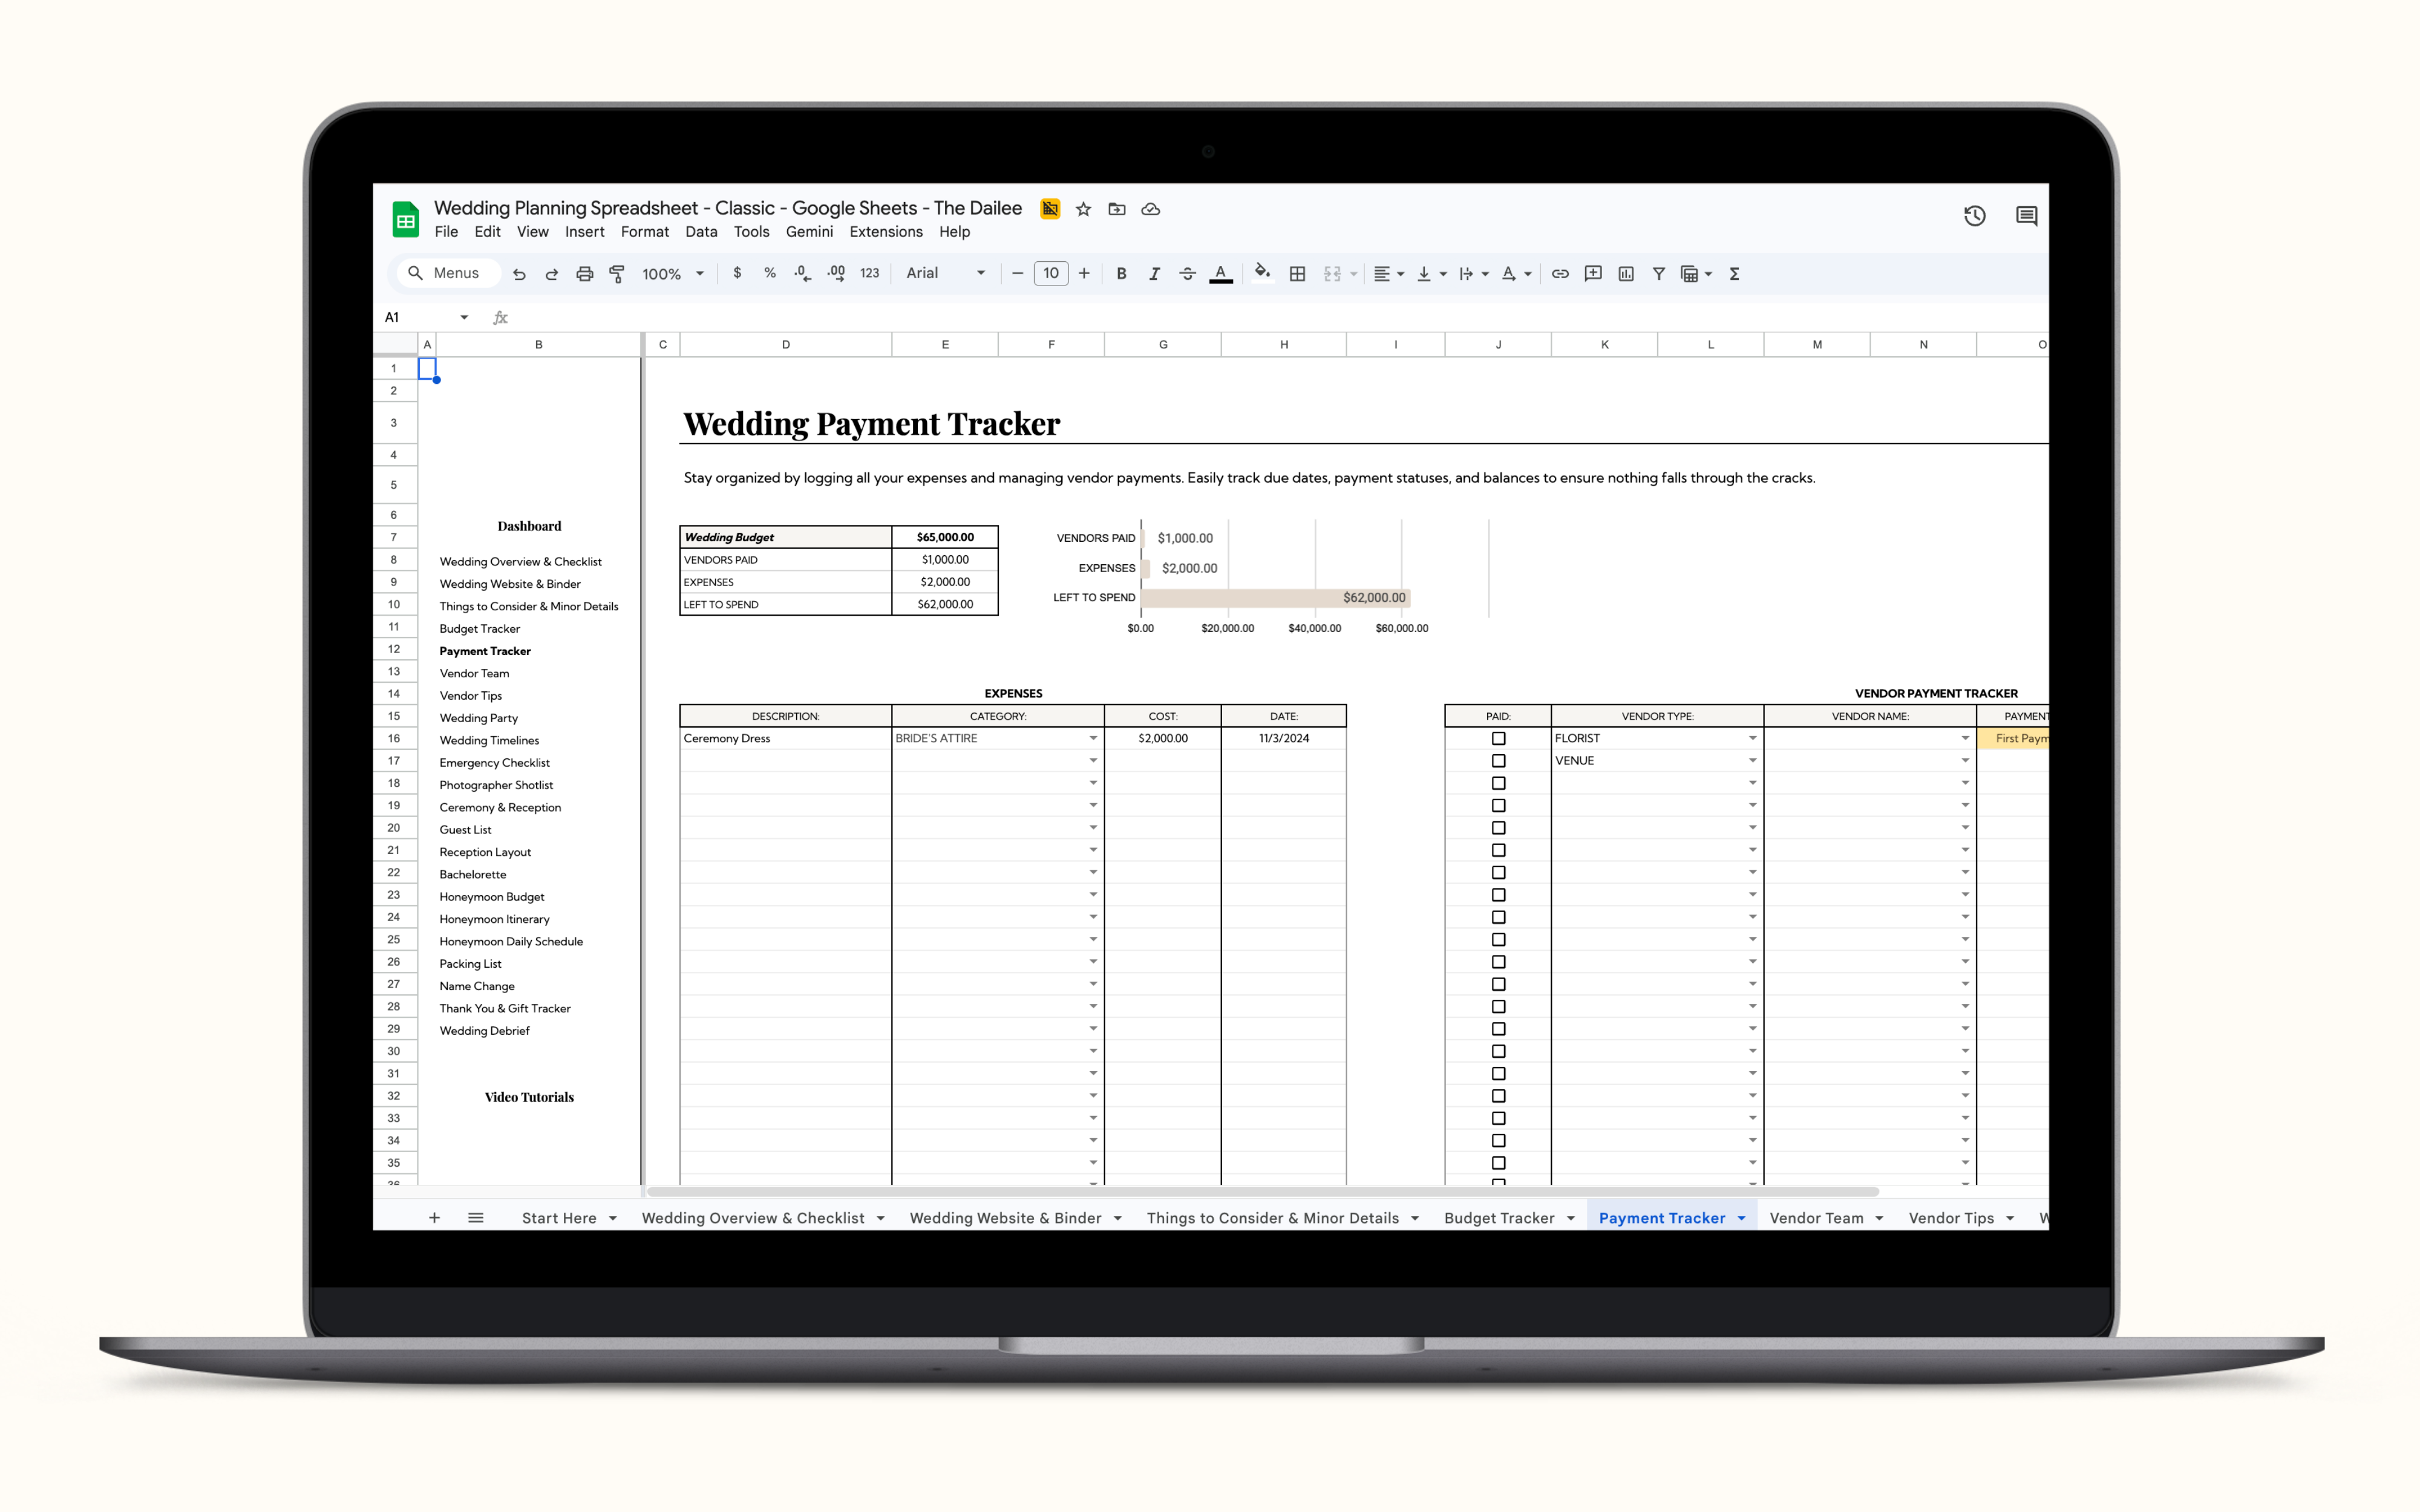Check the PAID box for VENUE
Screen dimensions: 2420x1512
[1498, 761]
